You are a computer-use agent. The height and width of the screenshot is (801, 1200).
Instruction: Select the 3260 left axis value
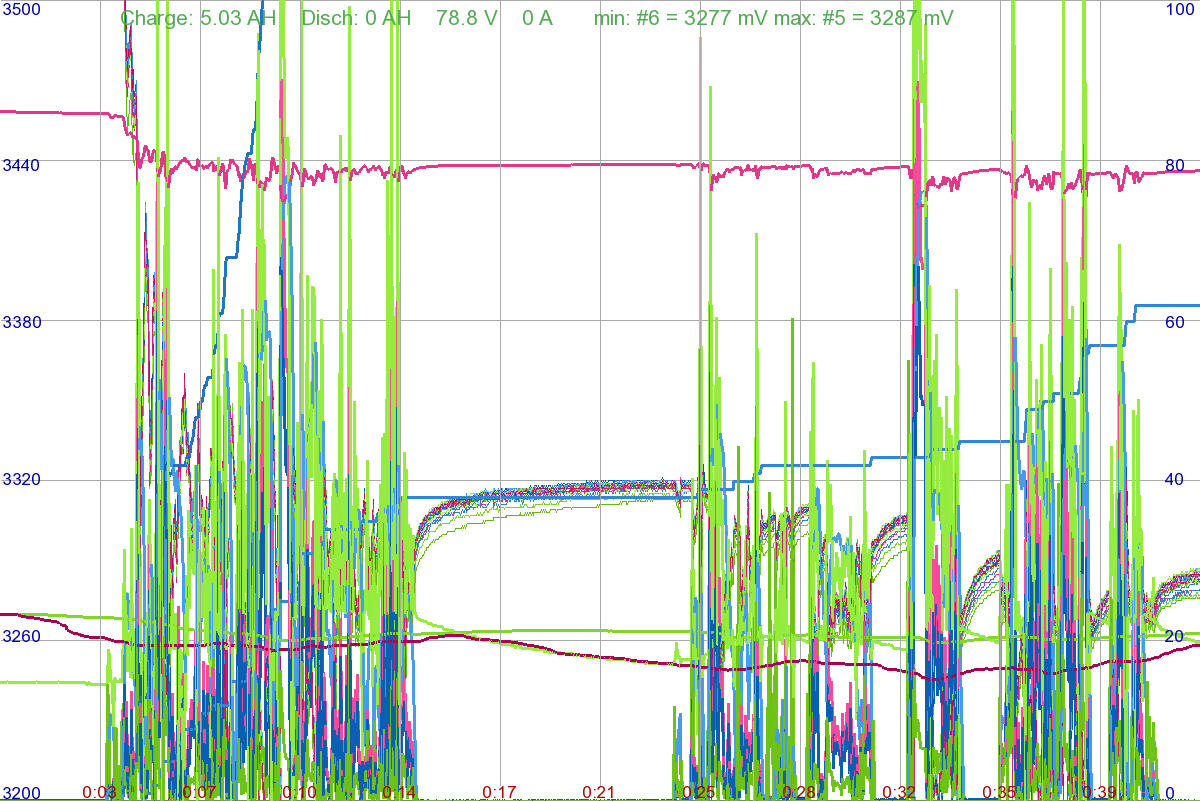(20, 637)
